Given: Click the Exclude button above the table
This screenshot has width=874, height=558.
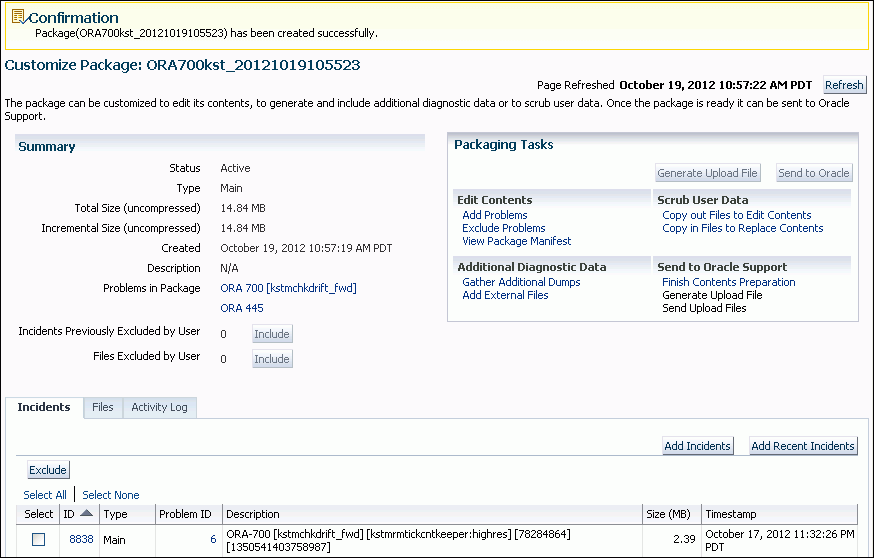Looking at the screenshot, I should pyautogui.click(x=48, y=470).
